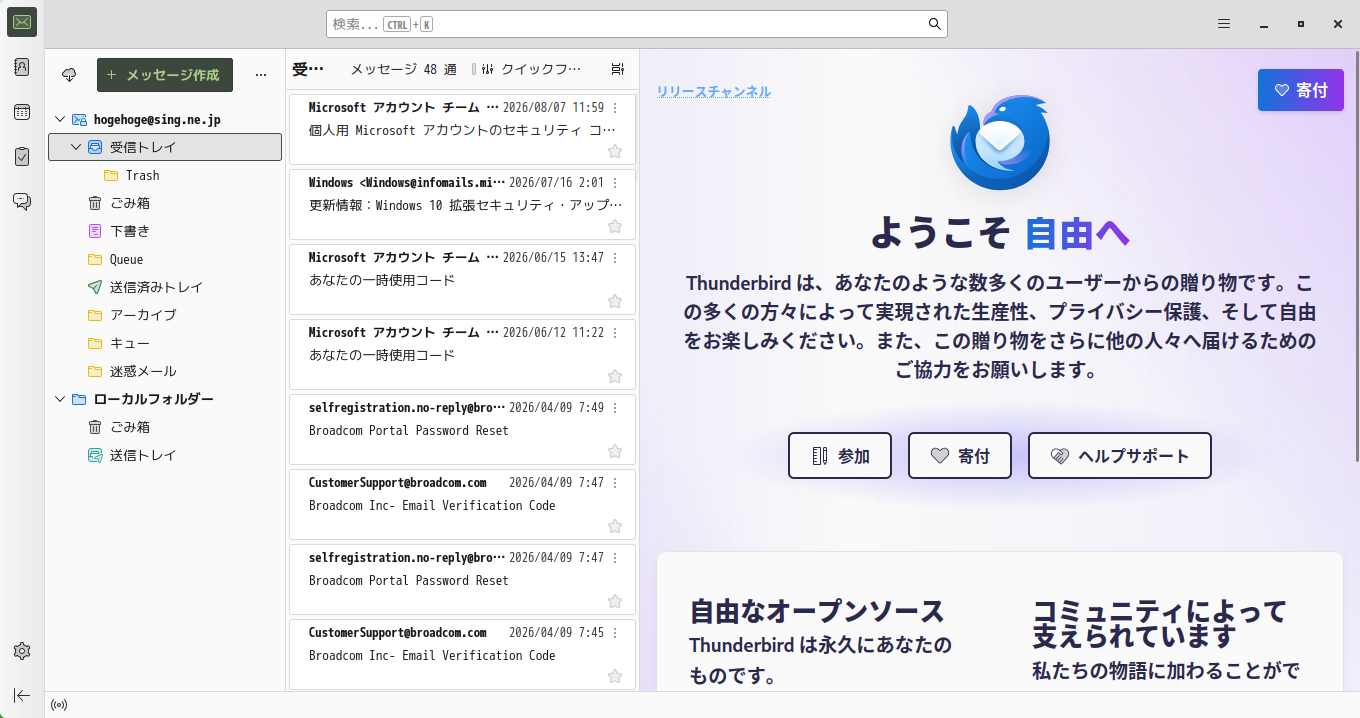Star the Windows 10 update message

coord(615,226)
